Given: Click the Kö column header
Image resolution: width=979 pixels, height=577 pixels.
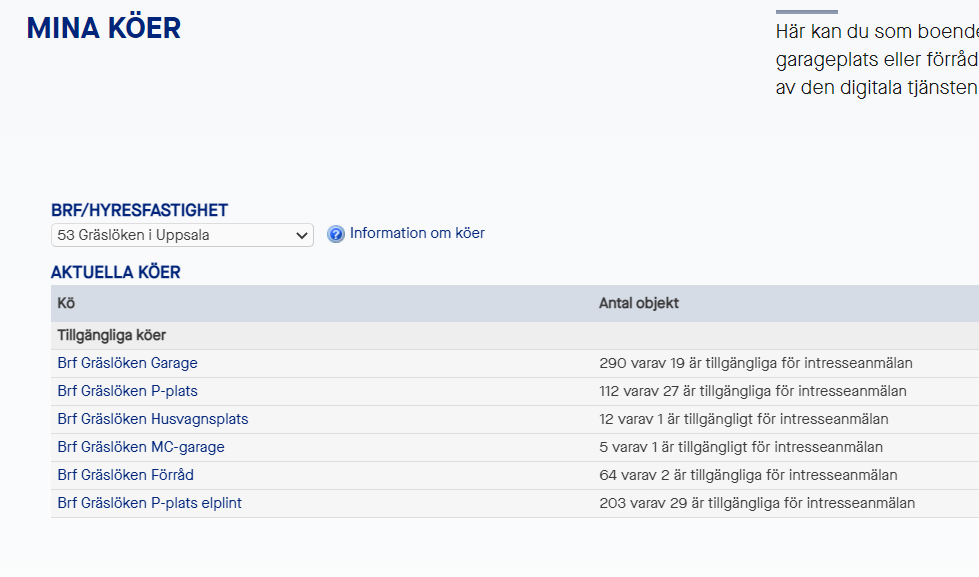Looking at the screenshot, I should pyautogui.click(x=66, y=303).
